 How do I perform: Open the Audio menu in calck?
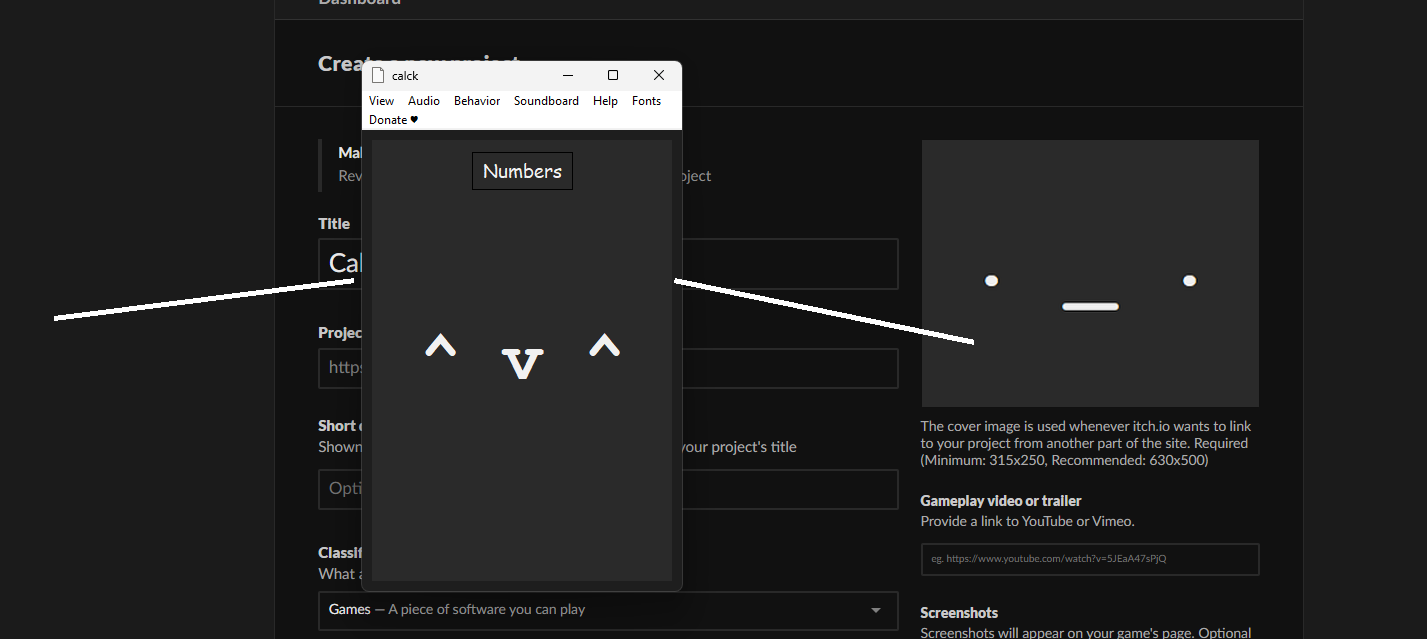pyautogui.click(x=424, y=101)
